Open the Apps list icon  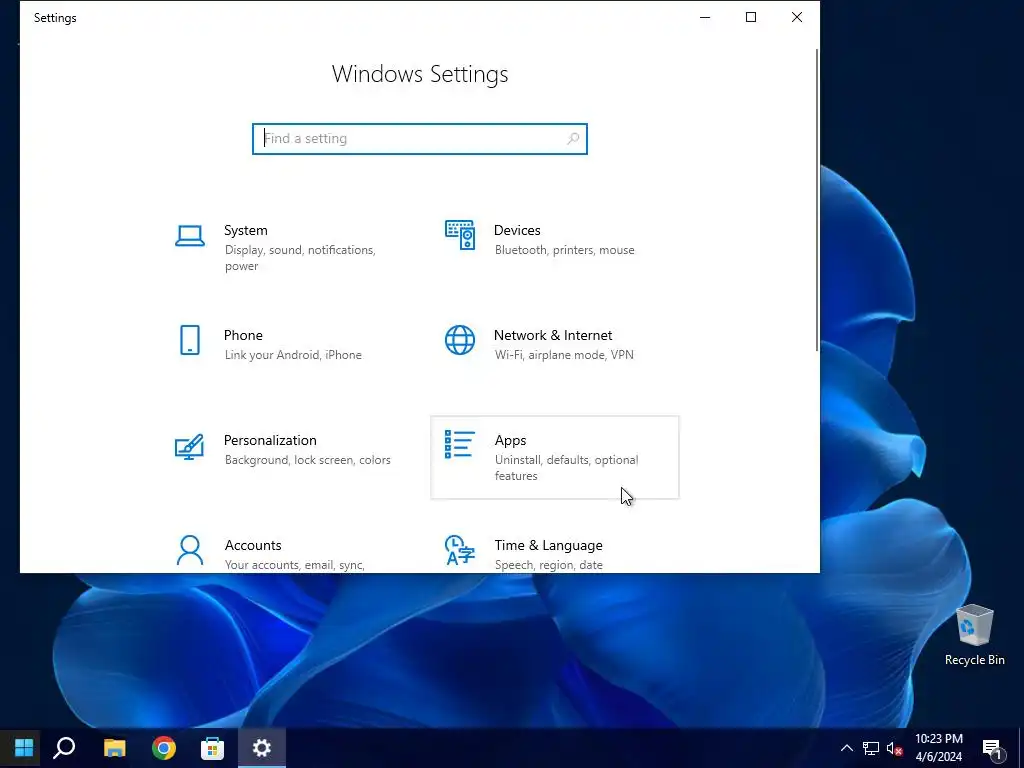click(460, 444)
